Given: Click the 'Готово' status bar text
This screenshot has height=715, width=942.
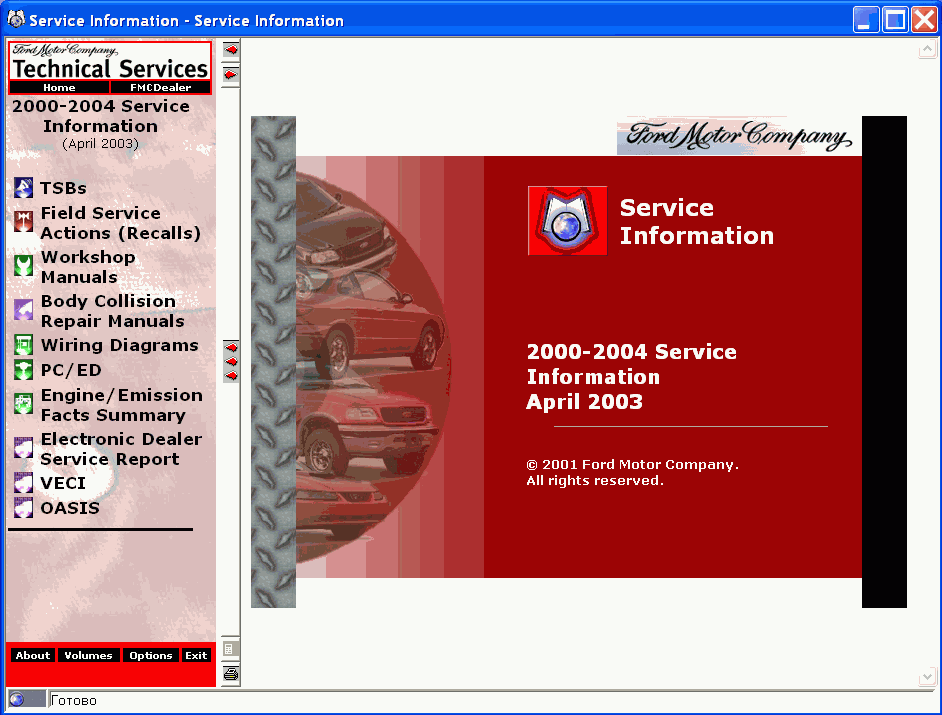Looking at the screenshot, I should click(x=74, y=700).
